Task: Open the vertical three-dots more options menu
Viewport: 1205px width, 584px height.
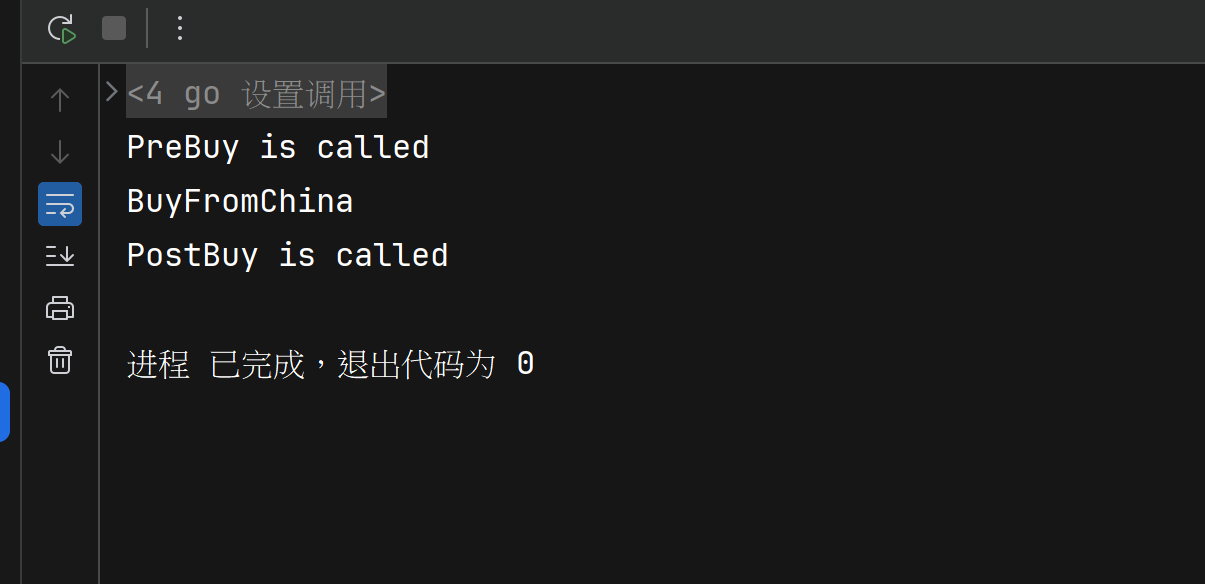Action: 180,28
